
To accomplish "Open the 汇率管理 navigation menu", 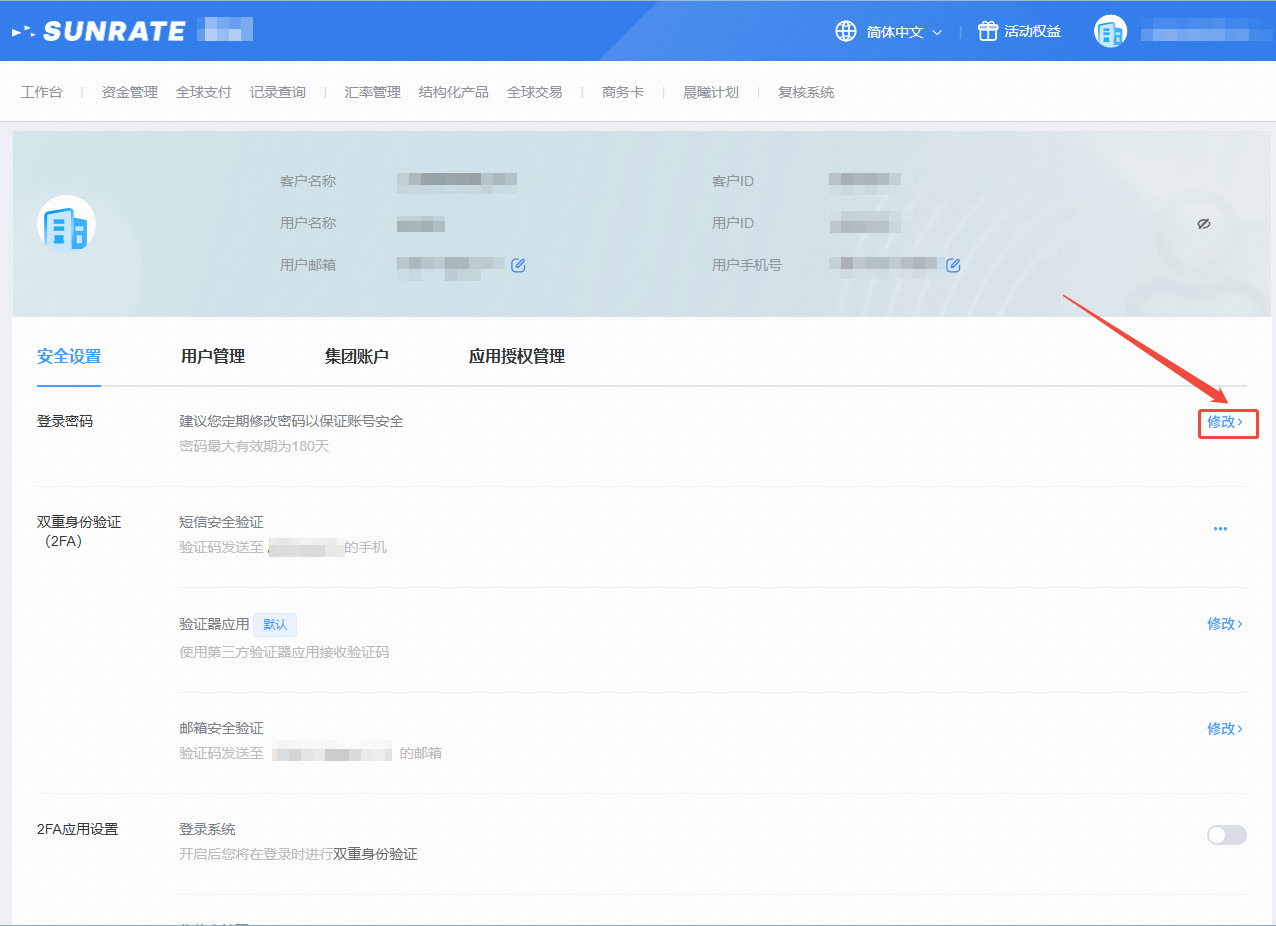I will 372,92.
